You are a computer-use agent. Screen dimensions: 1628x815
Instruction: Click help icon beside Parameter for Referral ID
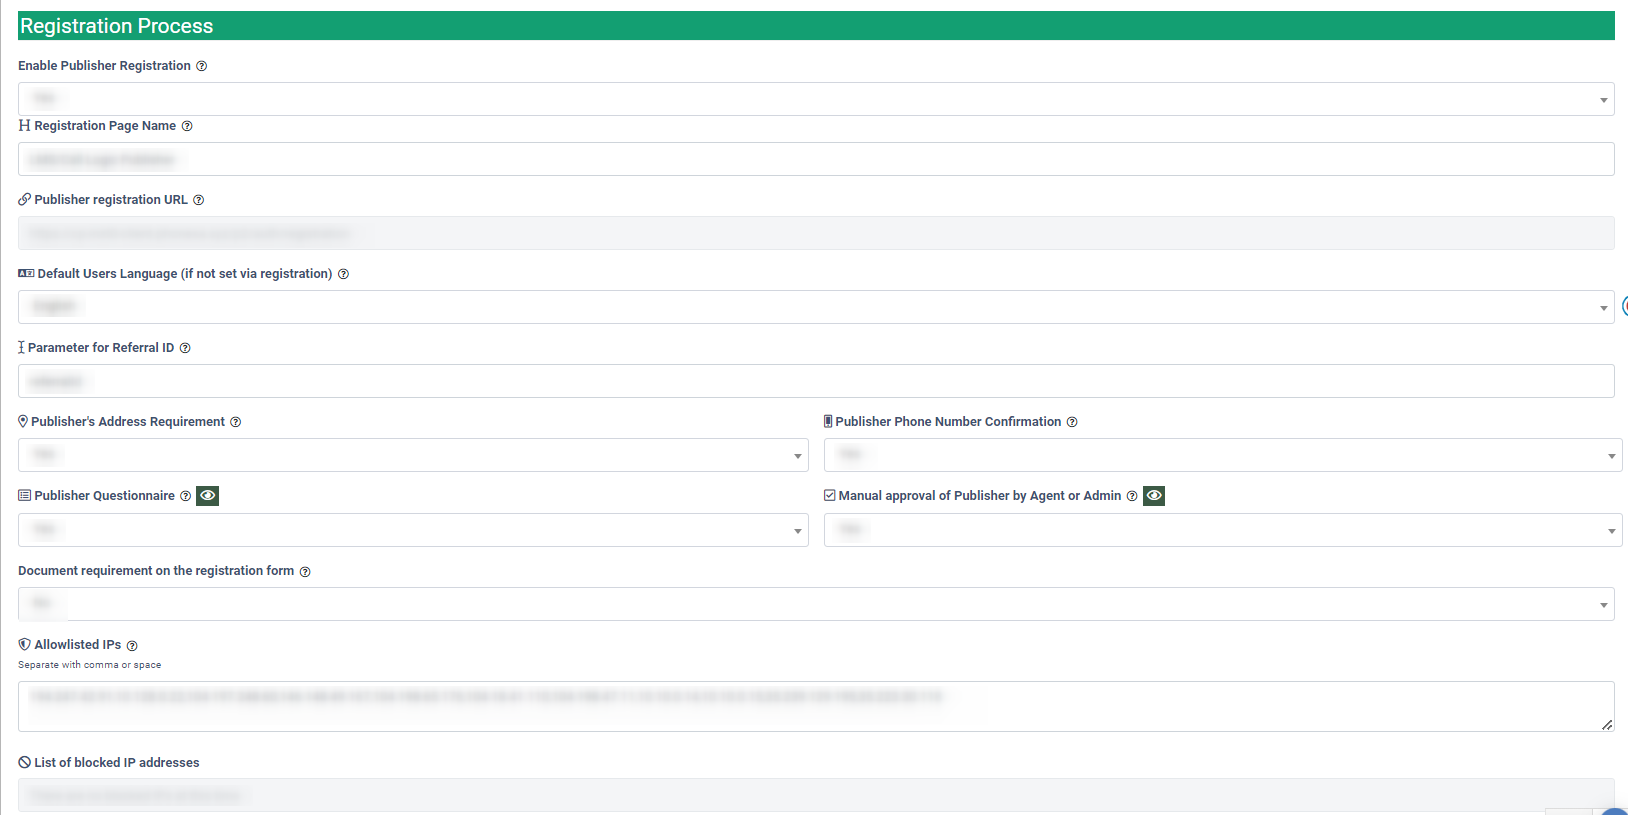(x=185, y=348)
